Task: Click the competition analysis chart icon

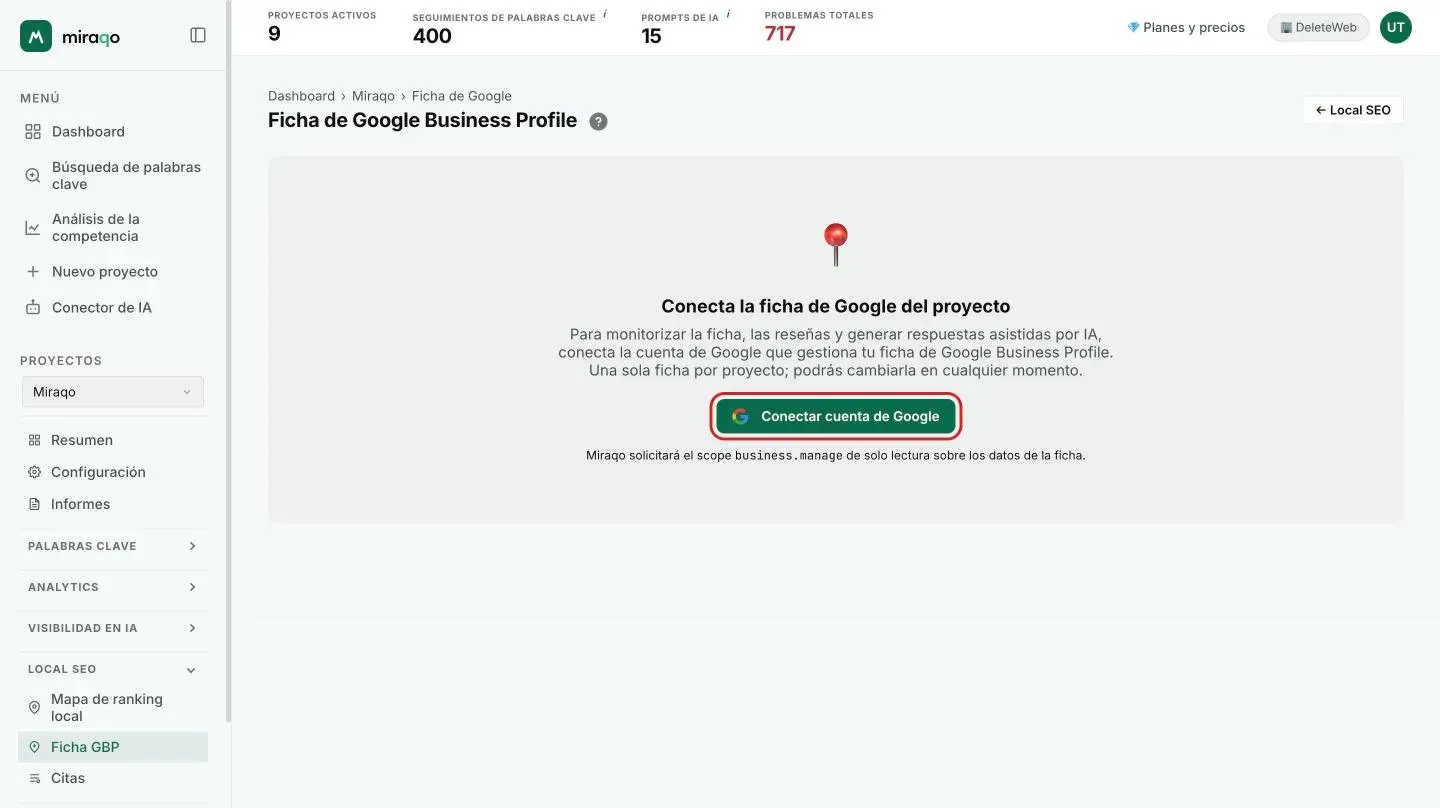Action: pyautogui.click(x=33, y=227)
